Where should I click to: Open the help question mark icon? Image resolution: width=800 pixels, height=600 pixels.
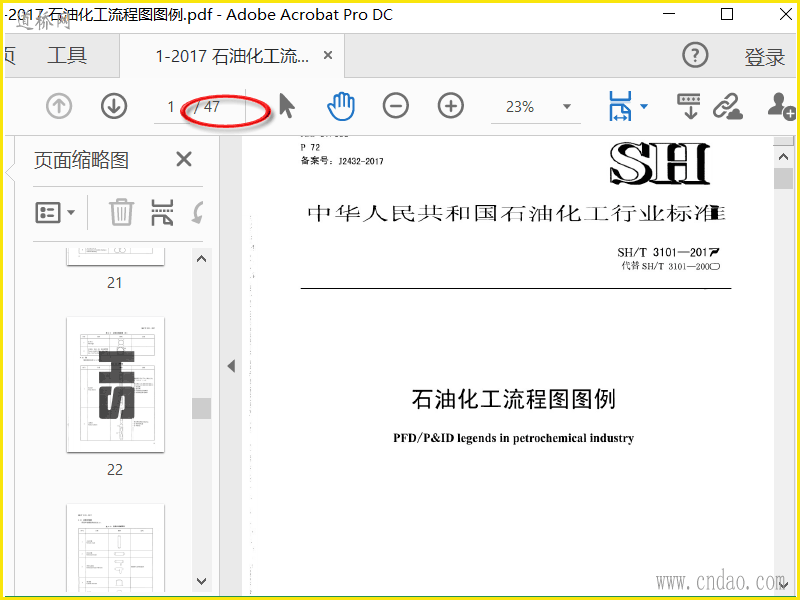coord(695,55)
